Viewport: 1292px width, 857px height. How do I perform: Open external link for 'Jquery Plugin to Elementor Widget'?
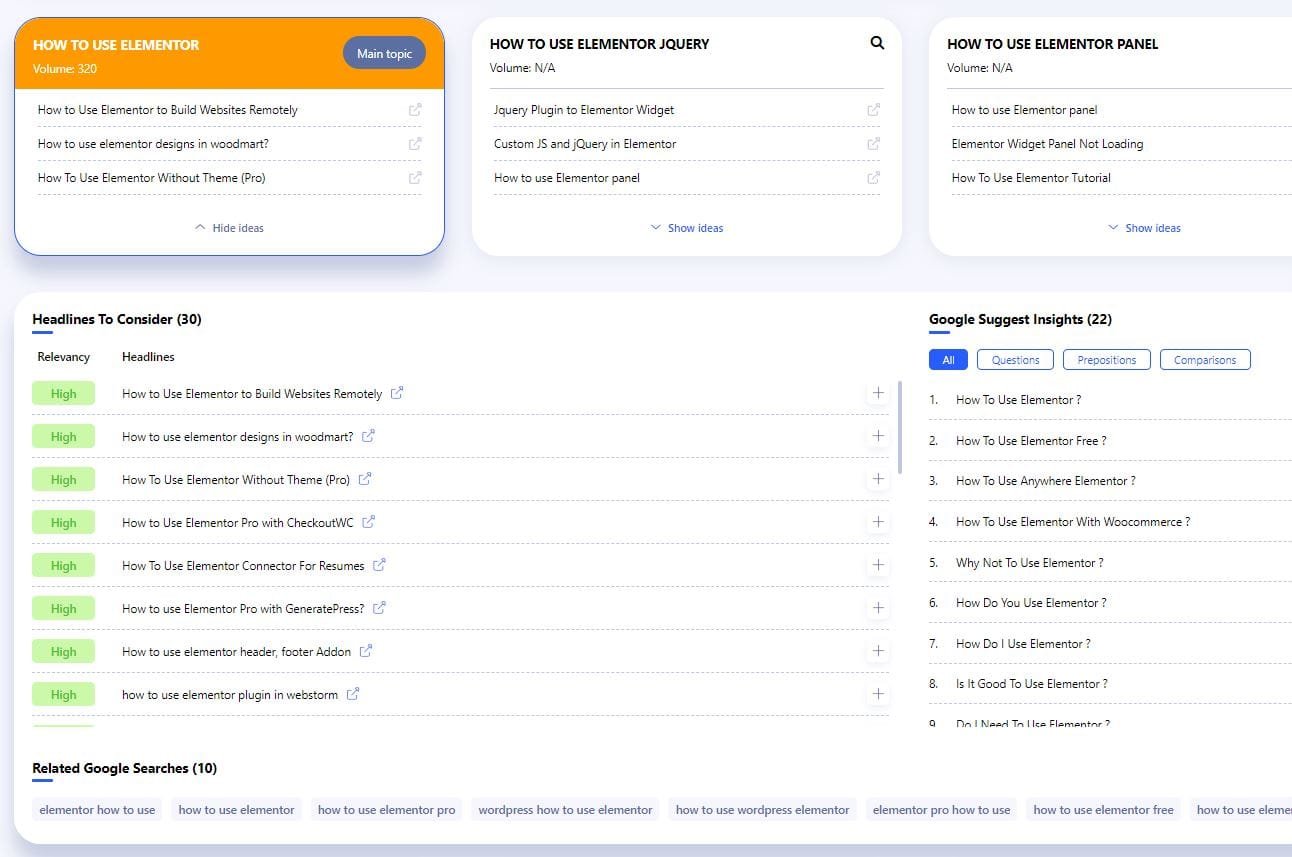point(873,110)
